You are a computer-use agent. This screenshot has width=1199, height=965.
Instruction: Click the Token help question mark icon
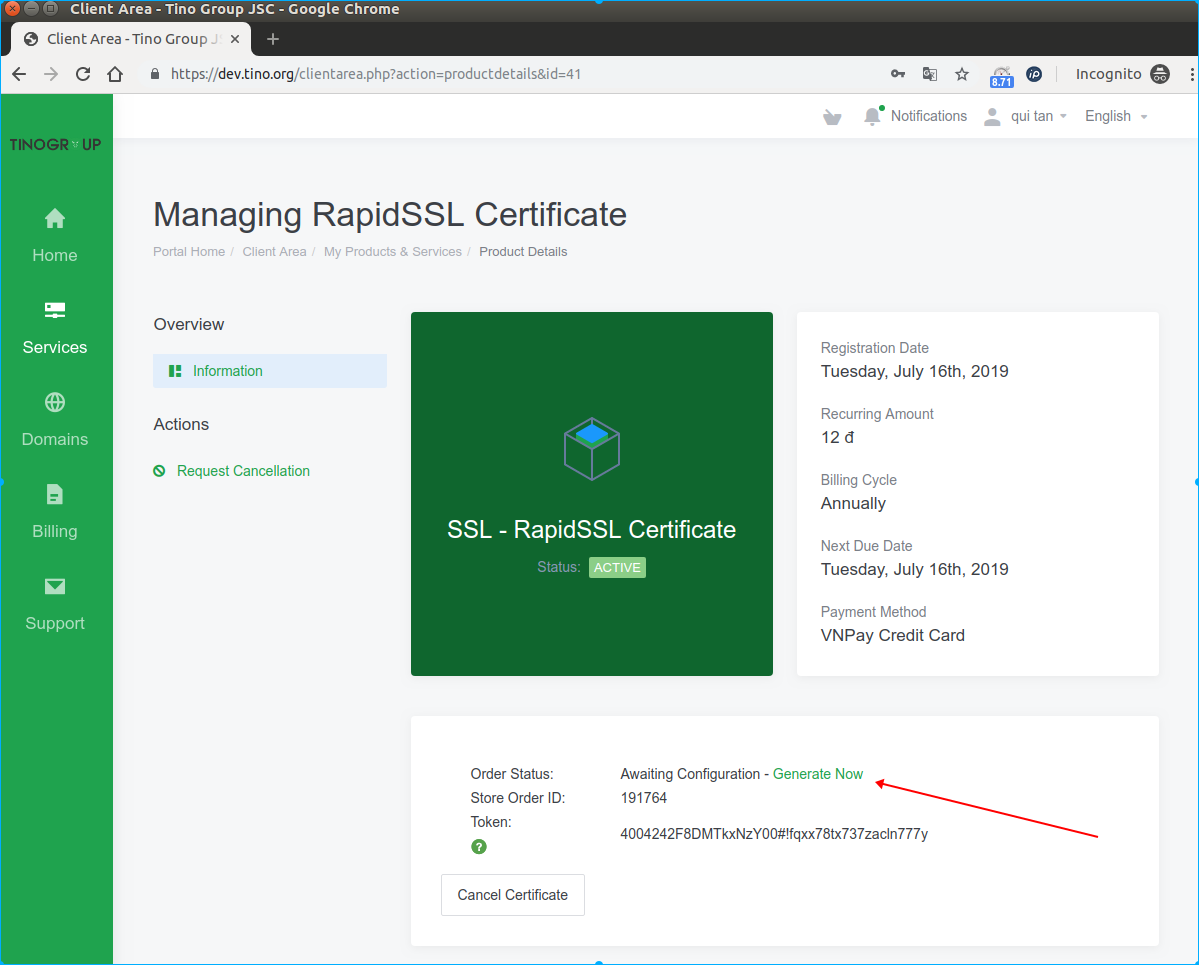(x=479, y=846)
